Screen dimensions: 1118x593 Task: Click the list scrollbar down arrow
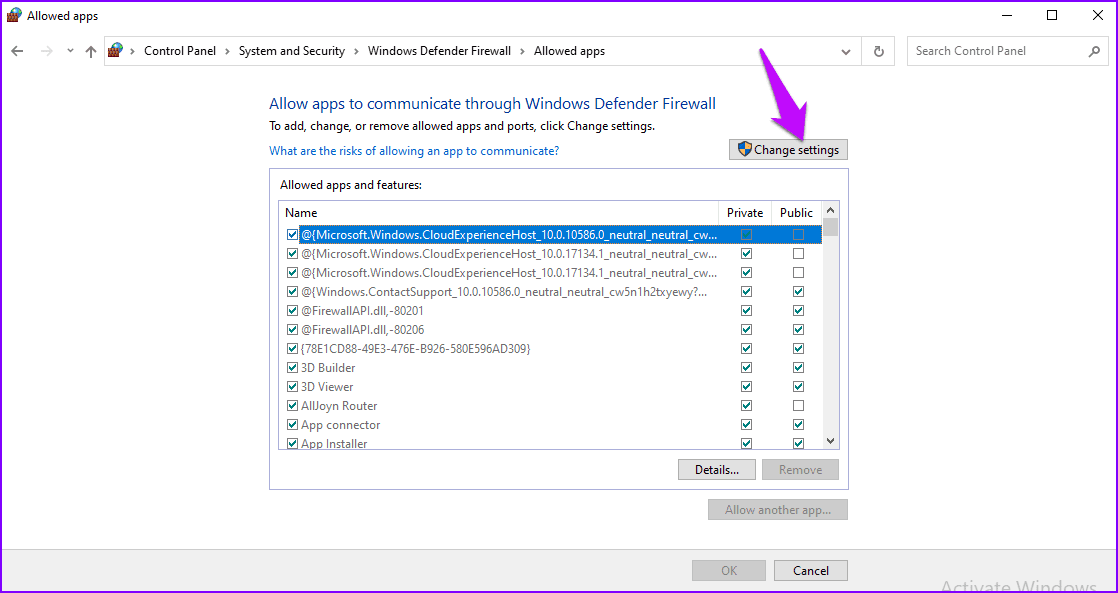830,441
